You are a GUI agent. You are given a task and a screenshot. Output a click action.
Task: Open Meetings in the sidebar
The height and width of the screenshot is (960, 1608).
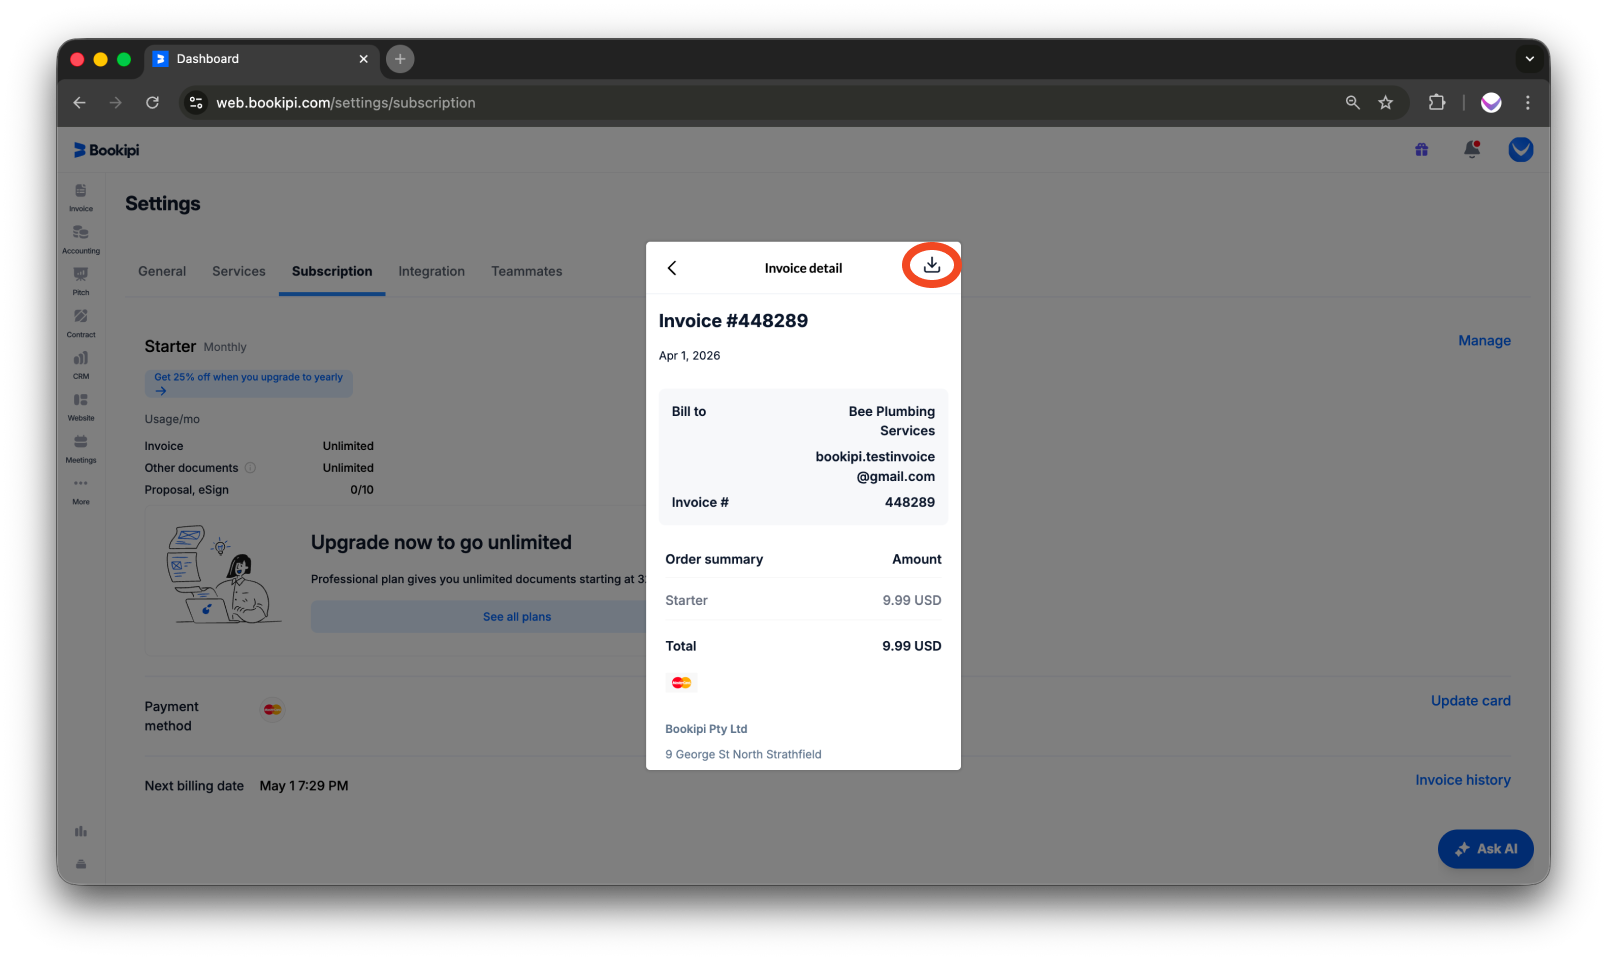click(81, 449)
